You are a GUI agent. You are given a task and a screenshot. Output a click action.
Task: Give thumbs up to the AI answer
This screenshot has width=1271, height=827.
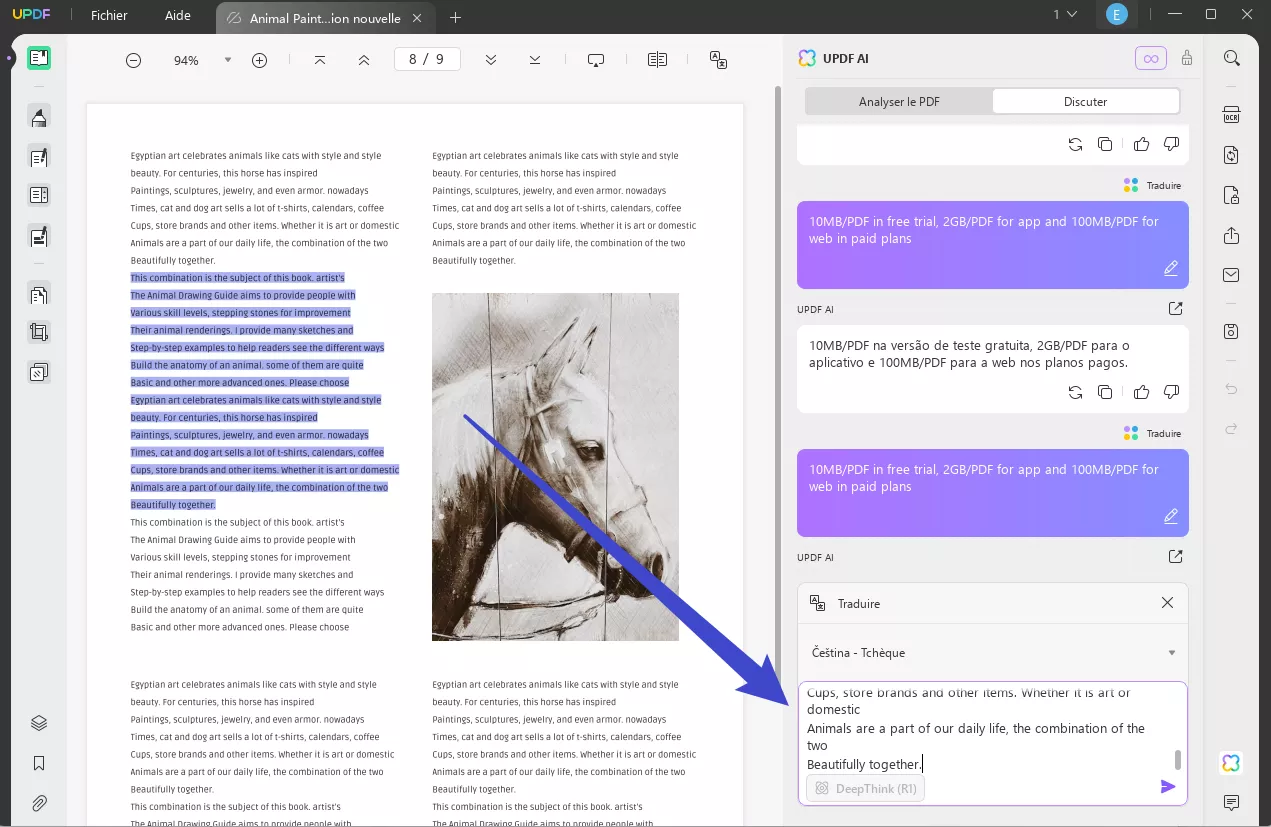point(1141,391)
